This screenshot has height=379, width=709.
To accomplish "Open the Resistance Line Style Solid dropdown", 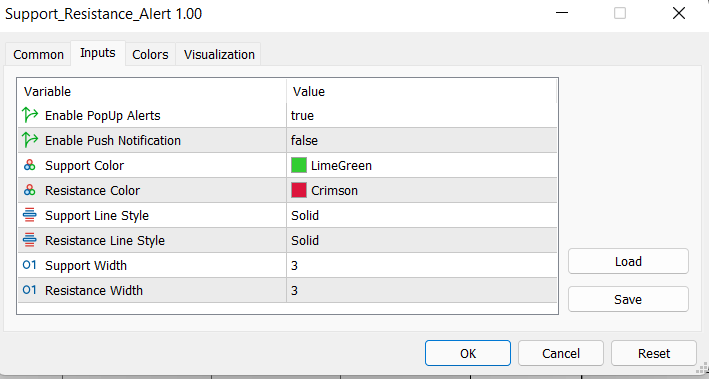I will point(421,240).
